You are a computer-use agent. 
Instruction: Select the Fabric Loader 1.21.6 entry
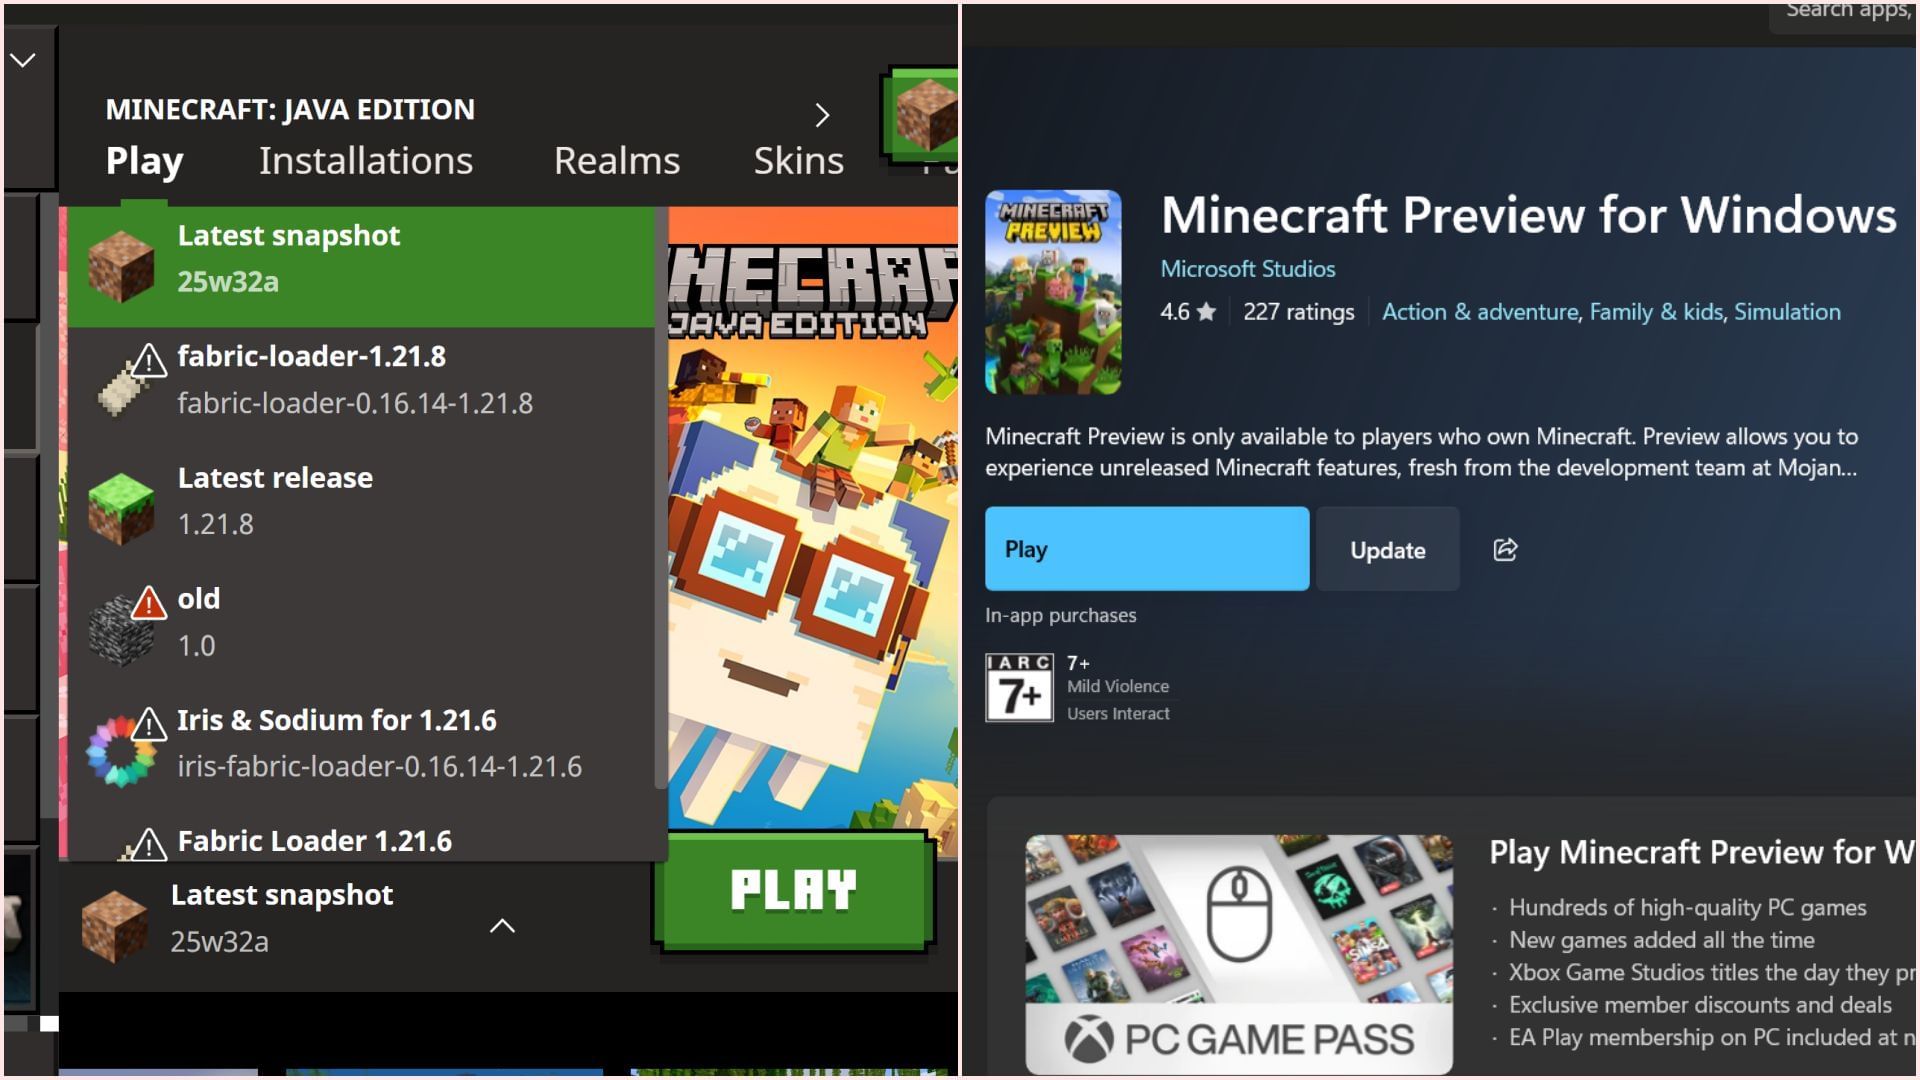[361, 838]
